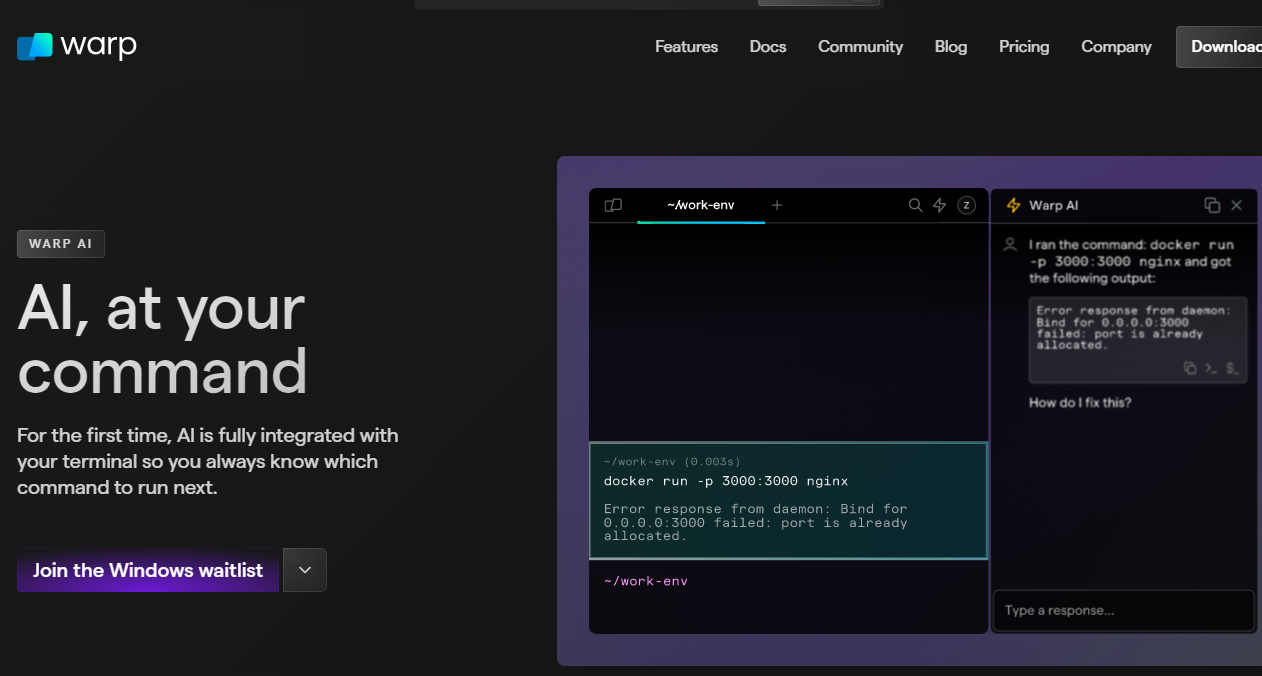Click the user avatar icon in the AI chat
Image resolution: width=1262 pixels, height=676 pixels.
[x=1010, y=244]
